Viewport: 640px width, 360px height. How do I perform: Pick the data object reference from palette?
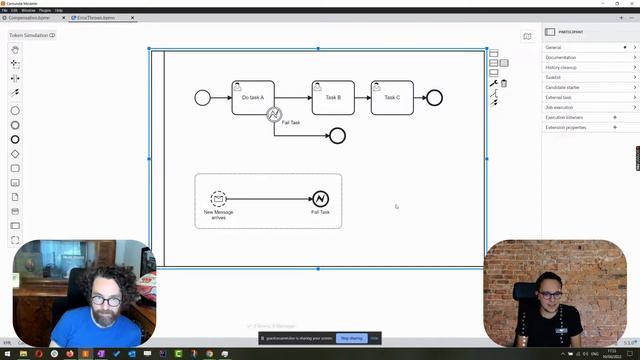[15, 197]
